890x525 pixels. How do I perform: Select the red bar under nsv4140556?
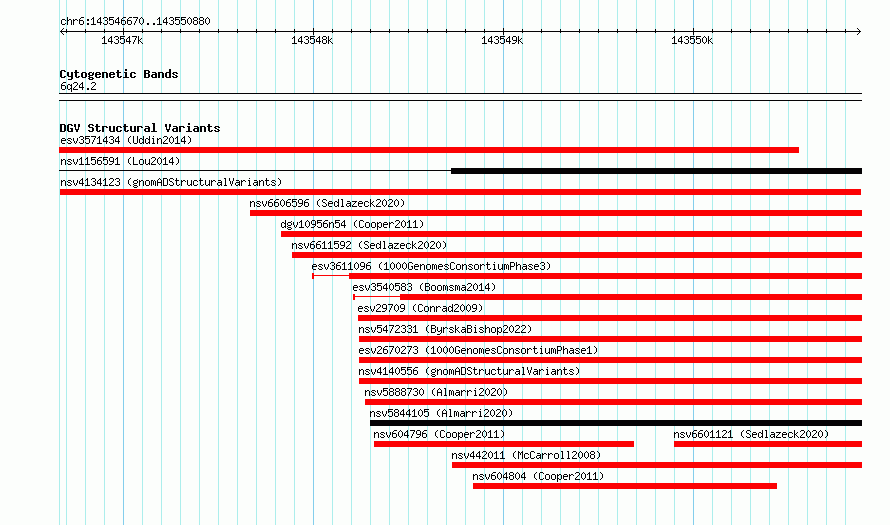point(611,381)
